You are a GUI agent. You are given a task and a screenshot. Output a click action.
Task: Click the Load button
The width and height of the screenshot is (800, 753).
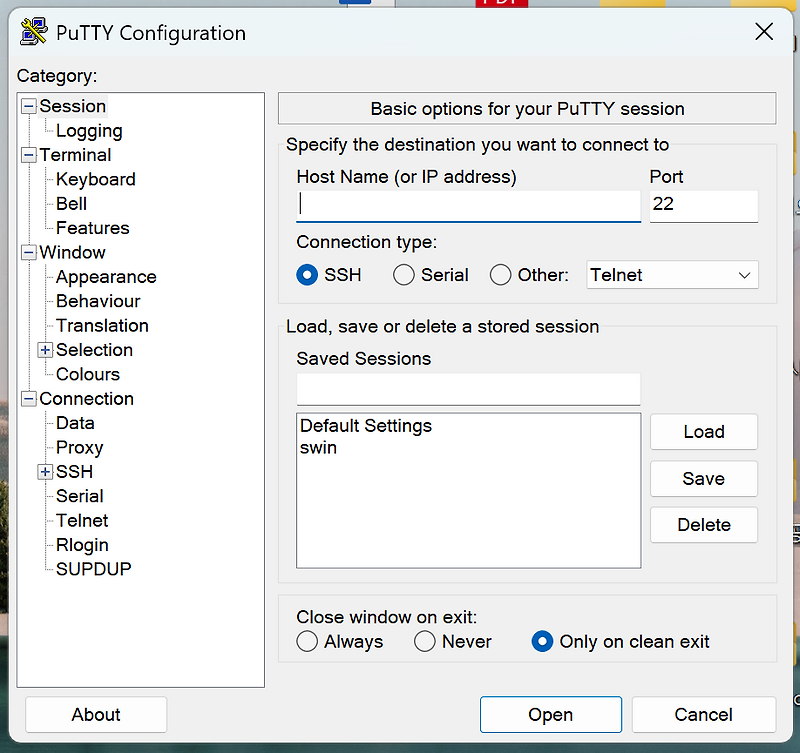coord(703,432)
